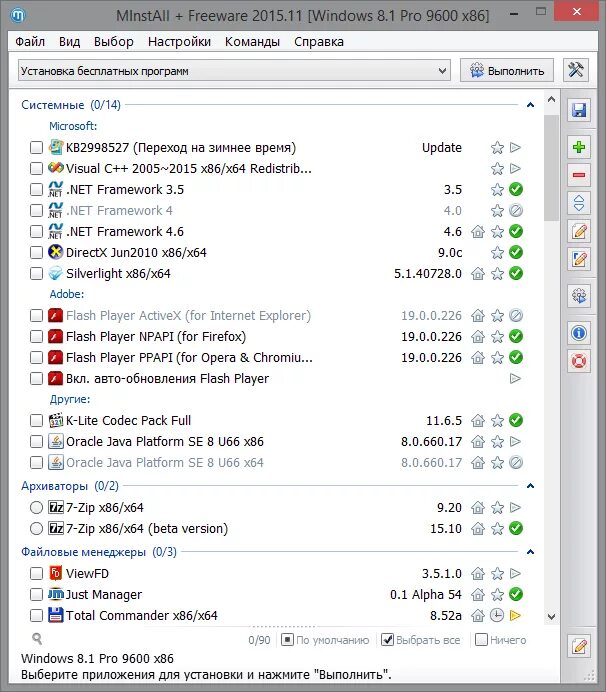Click the MInstAll app icon in title bar
The width and height of the screenshot is (606, 692).
(x=18, y=15)
